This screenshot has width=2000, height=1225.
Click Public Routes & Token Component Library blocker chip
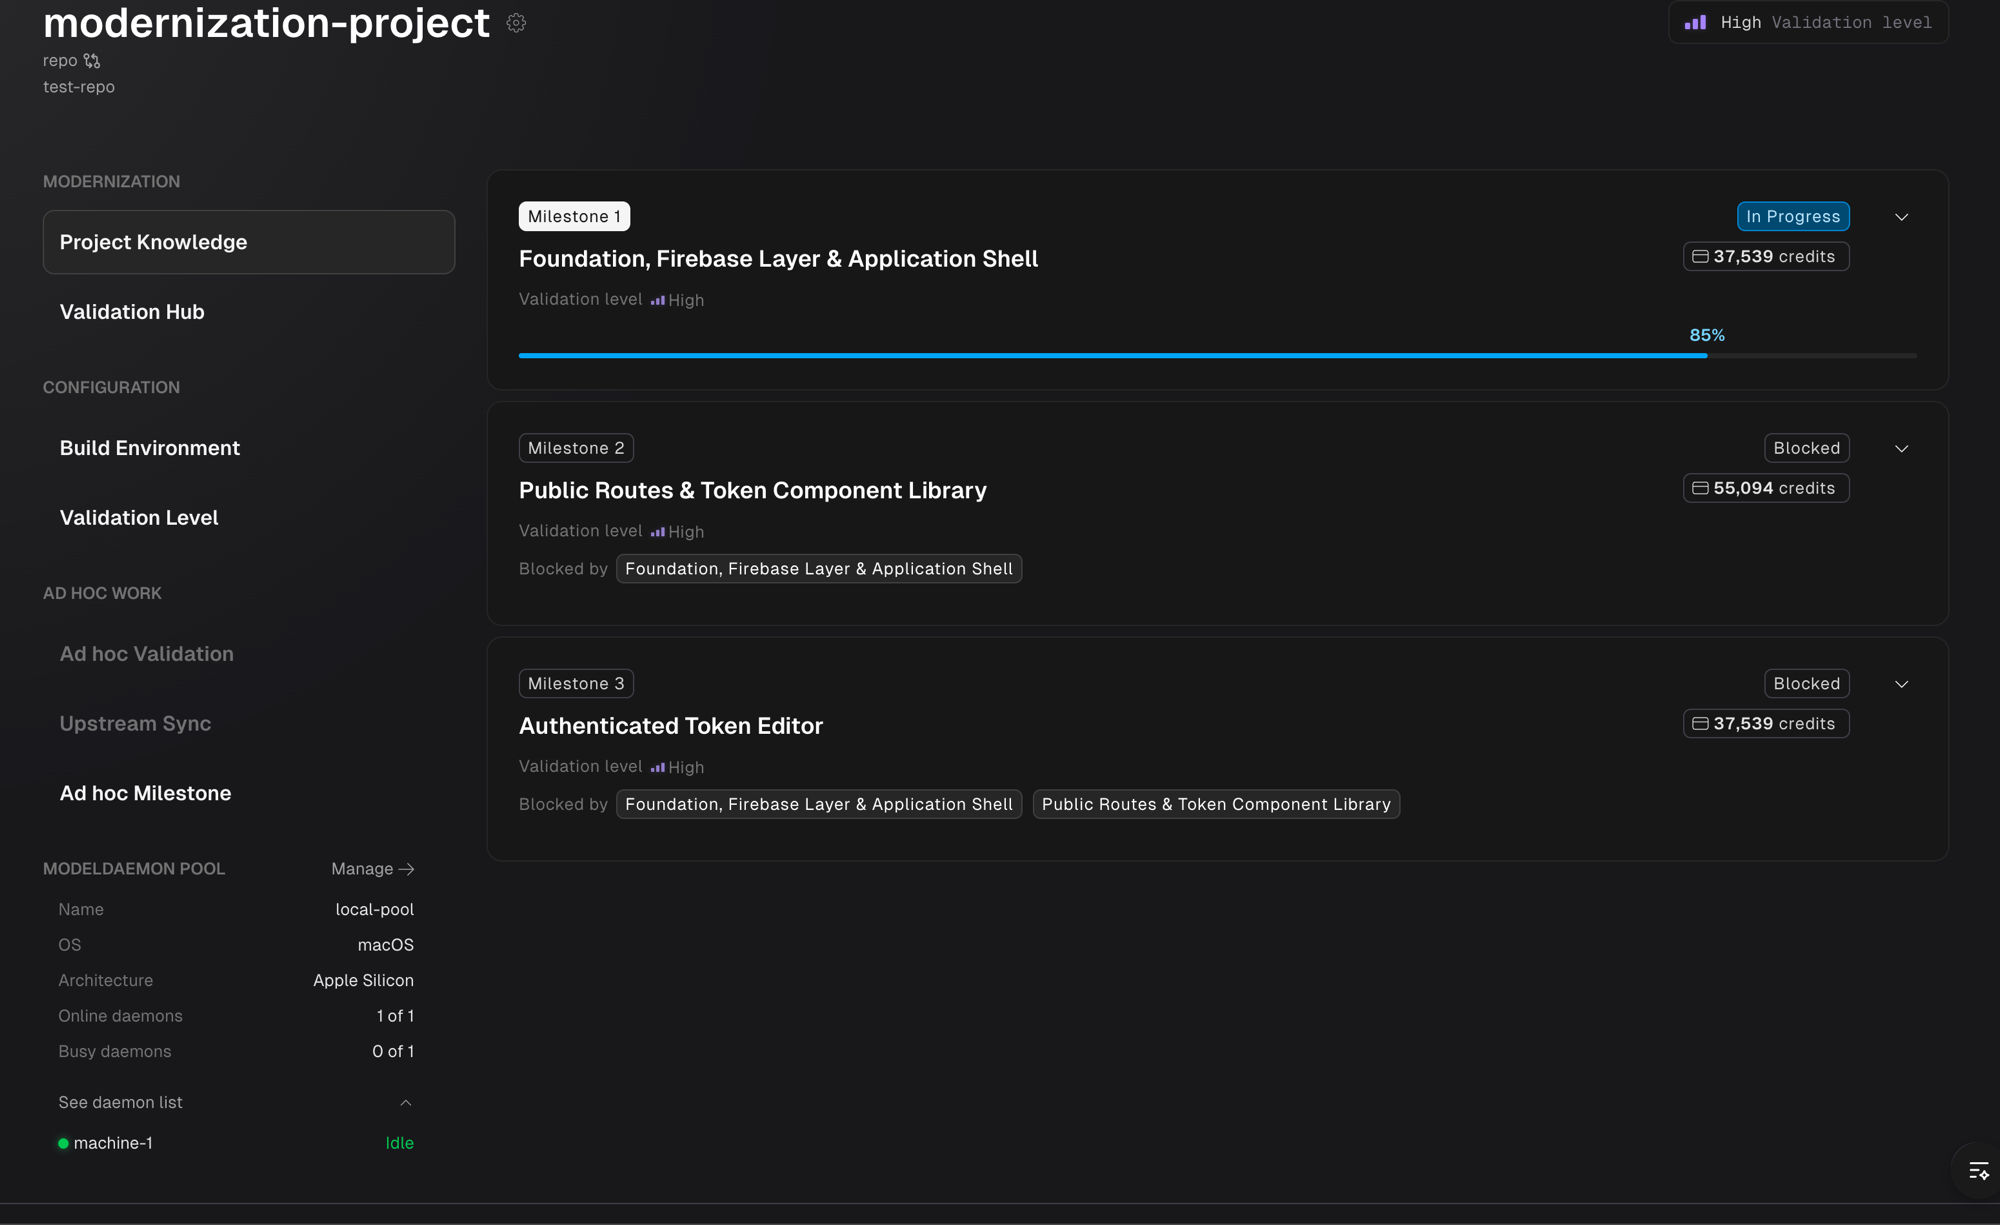(1216, 805)
